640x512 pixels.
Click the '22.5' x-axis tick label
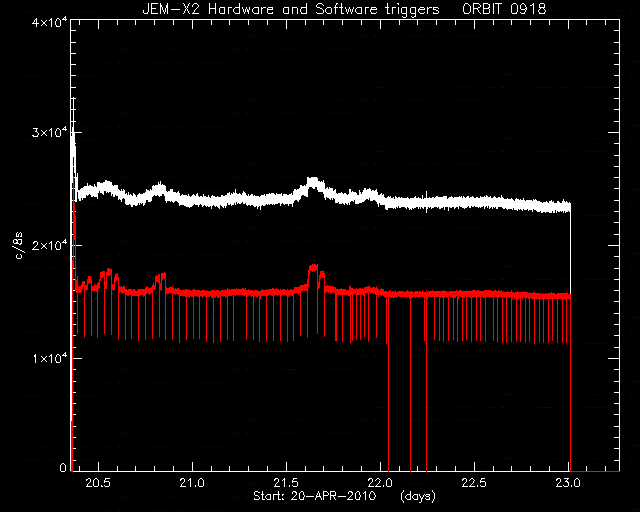[x=474, y=483]
